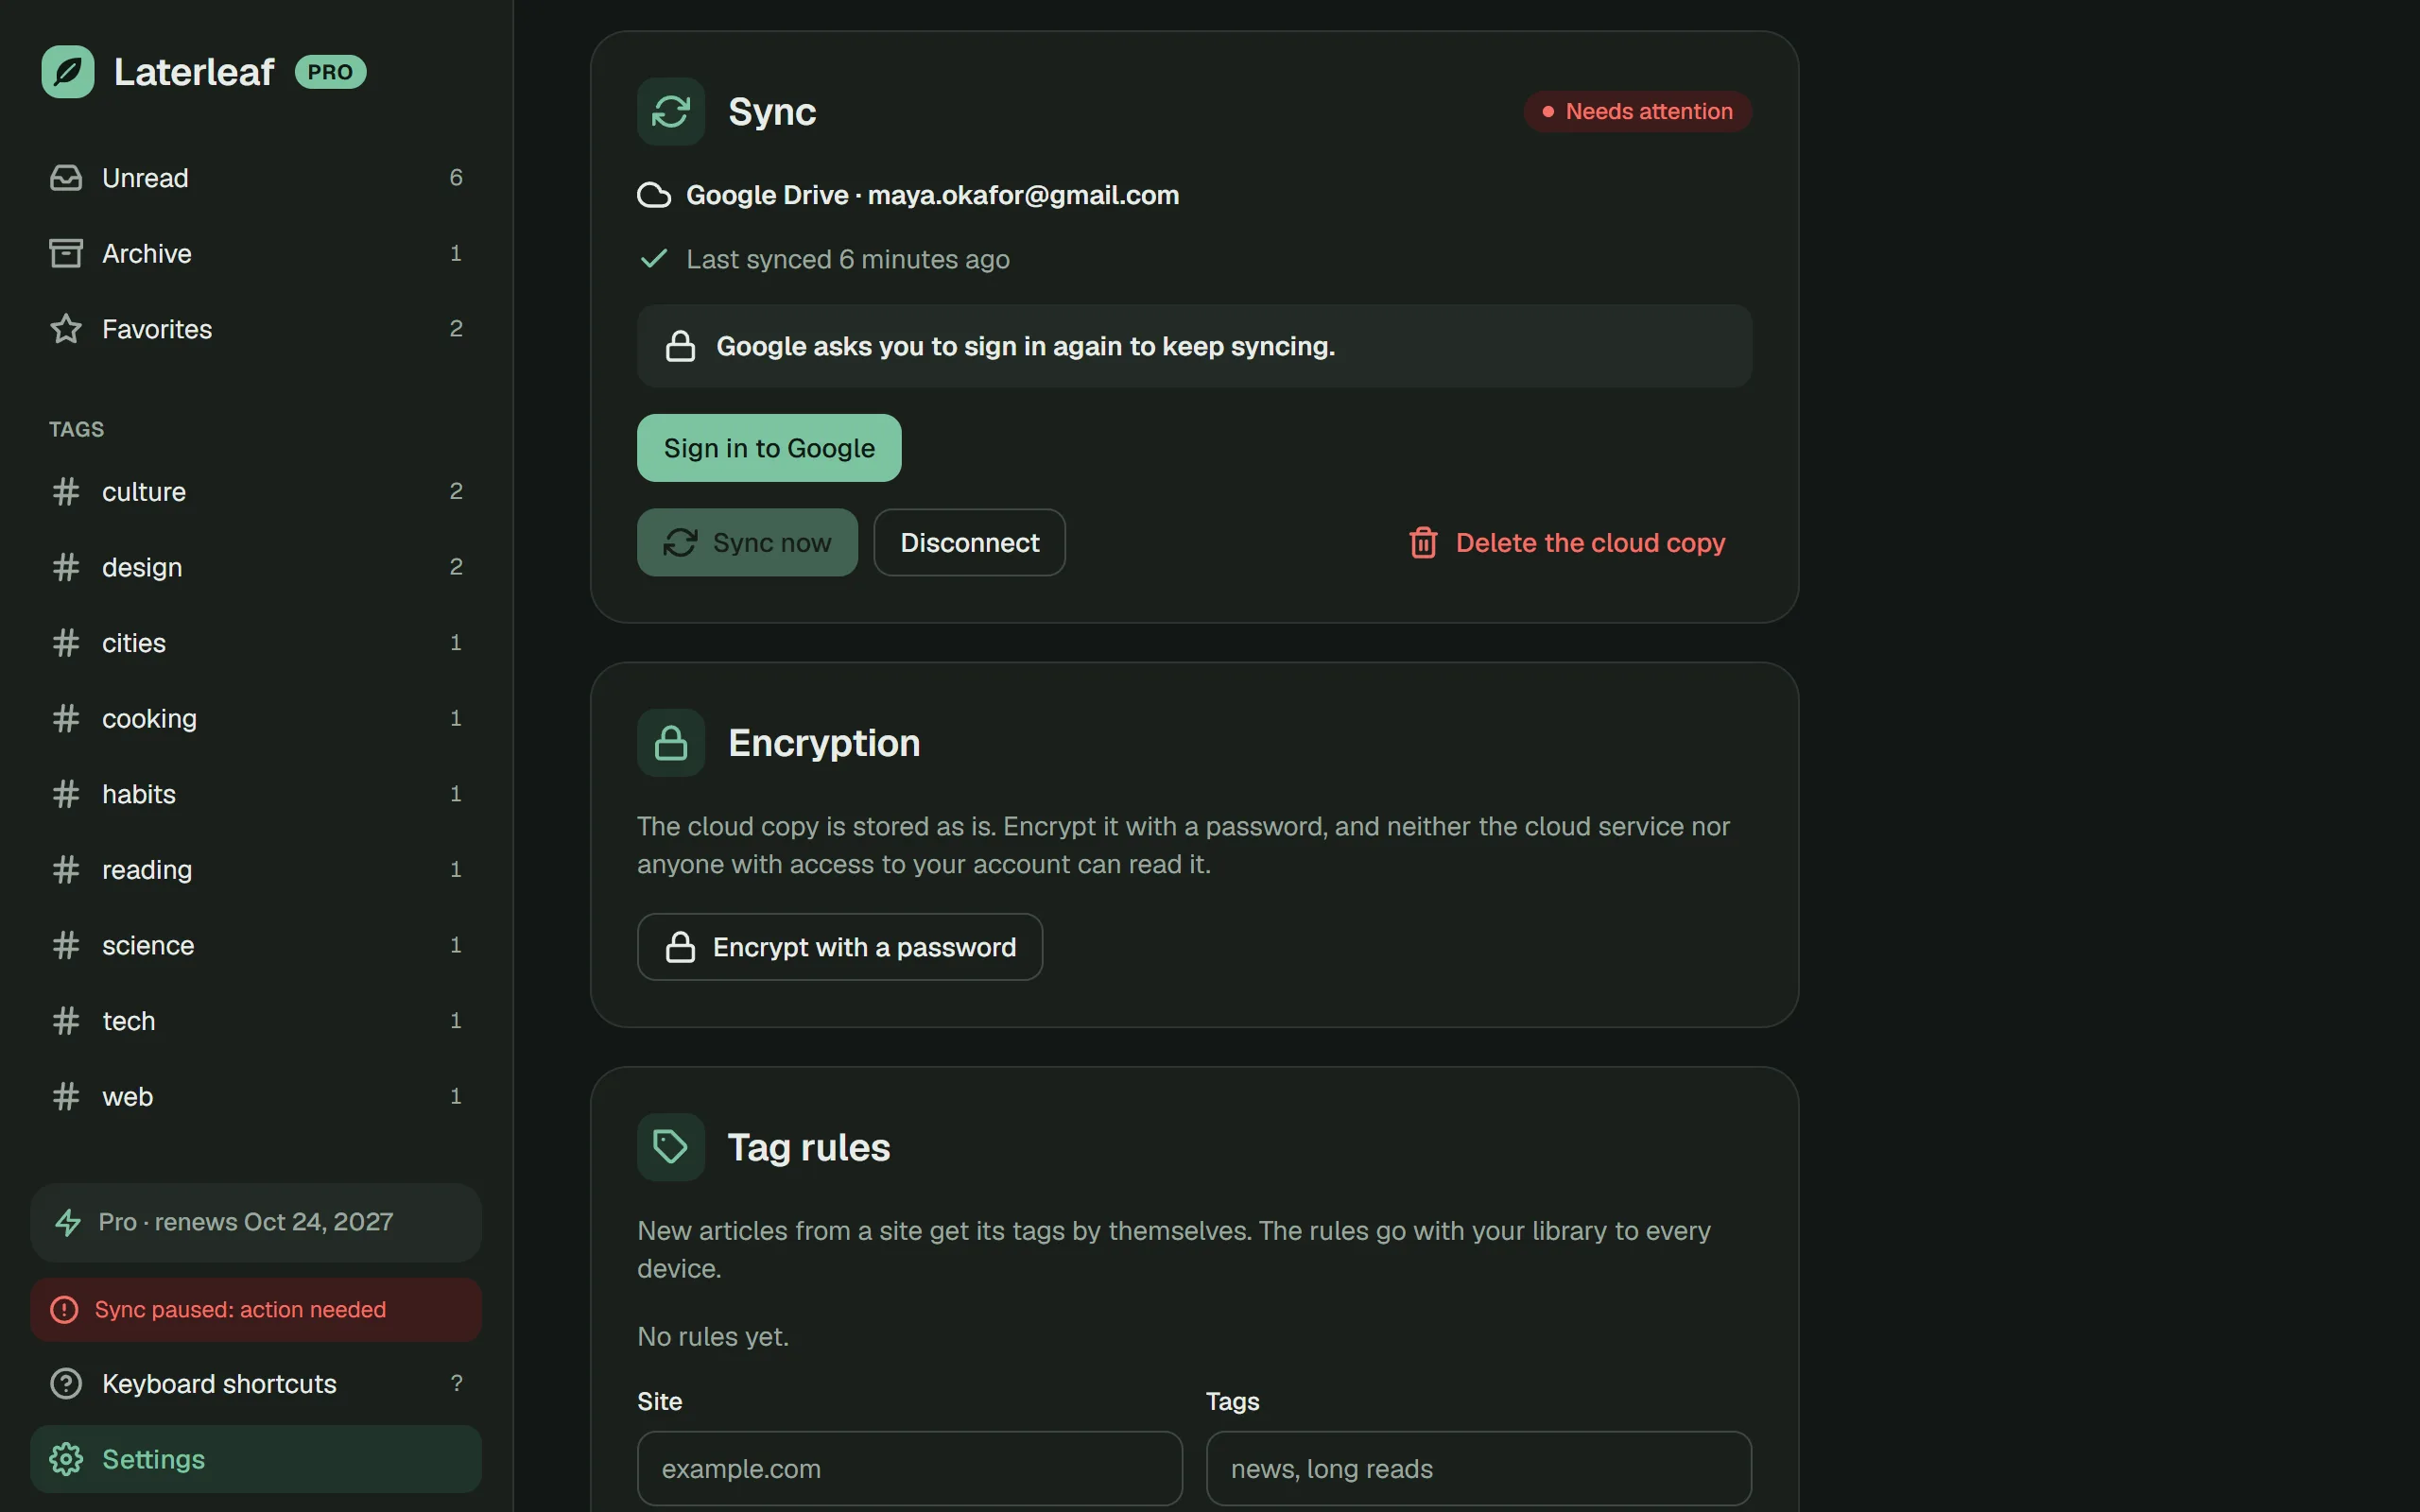Click the Encryption section lock icon

(x=671, y=743)
